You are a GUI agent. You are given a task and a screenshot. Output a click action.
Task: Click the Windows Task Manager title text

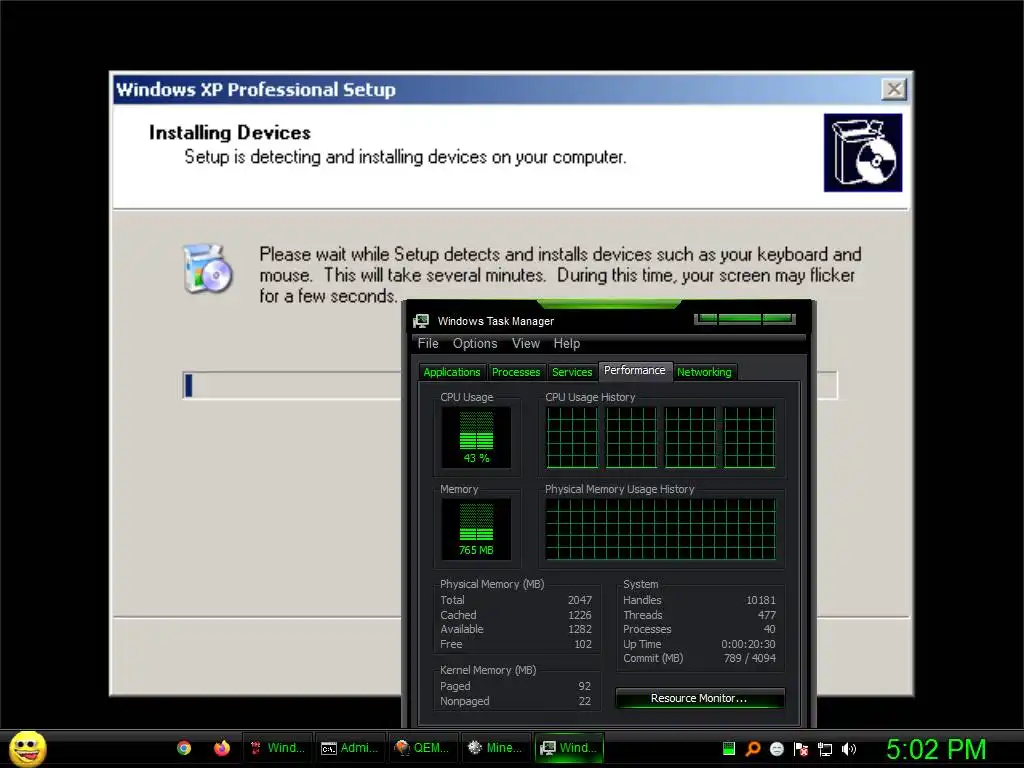pos(496,321)
